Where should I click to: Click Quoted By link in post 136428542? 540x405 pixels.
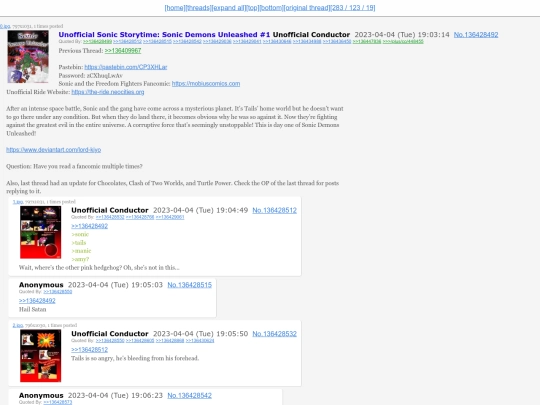pos(58,402)
